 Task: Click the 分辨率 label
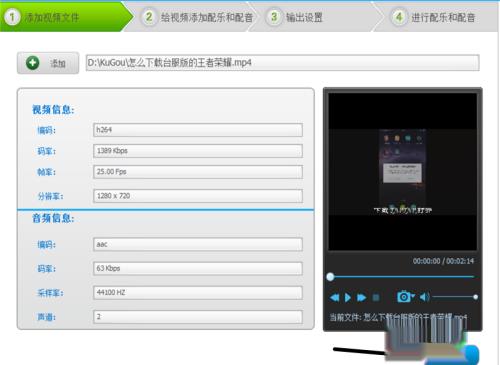pyautogui.click(x=50, y=196)
